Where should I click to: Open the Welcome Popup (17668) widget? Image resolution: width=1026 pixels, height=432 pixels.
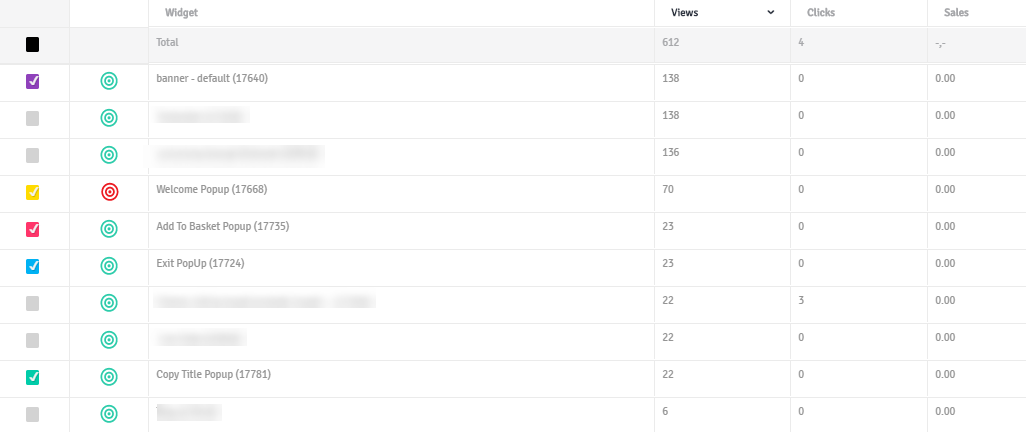click(211, 189)
